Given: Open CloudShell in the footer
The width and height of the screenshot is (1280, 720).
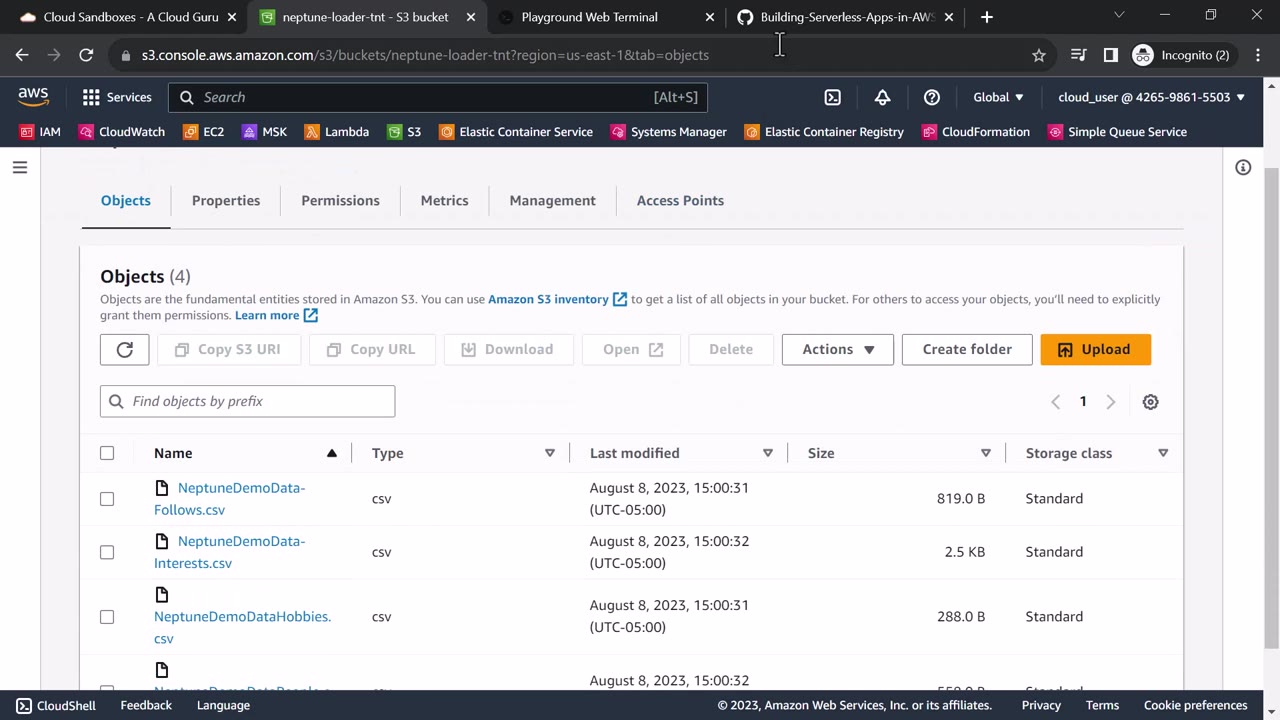Looking at the screenshot, I should coord(56,705).
